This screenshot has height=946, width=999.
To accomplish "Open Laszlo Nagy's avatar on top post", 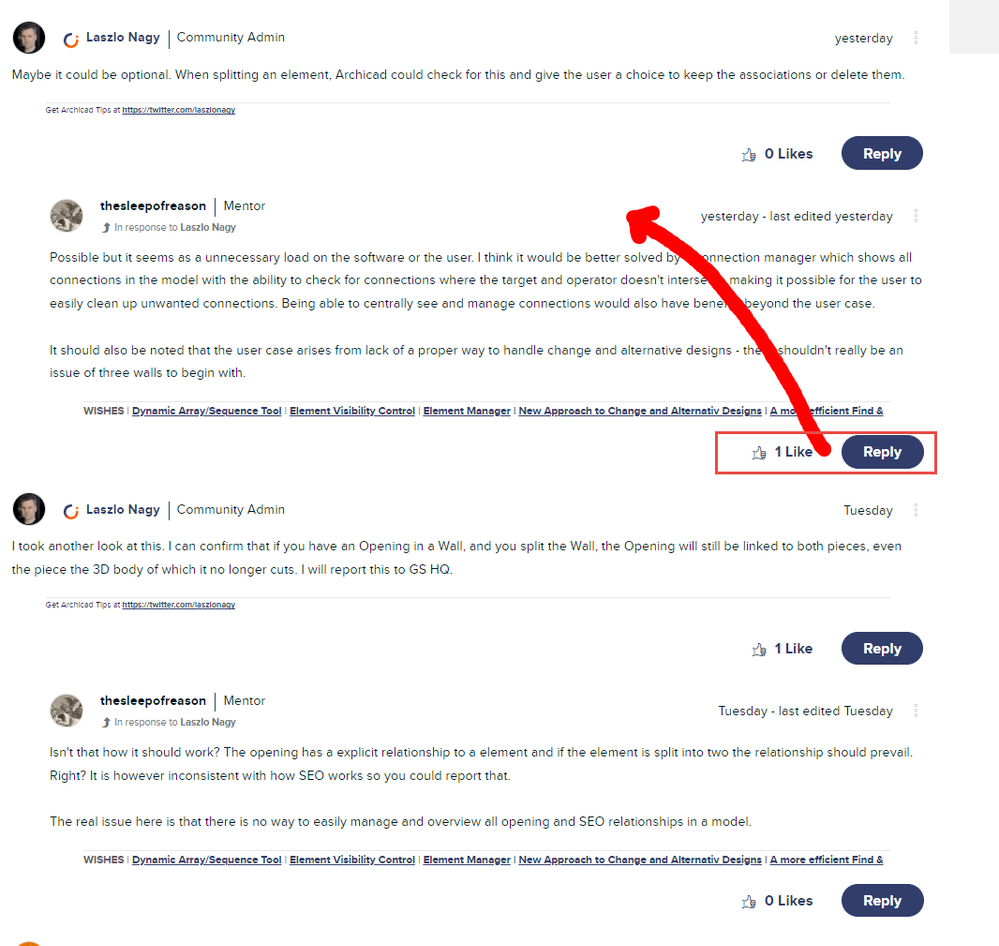I will click(x=29, y=38).
